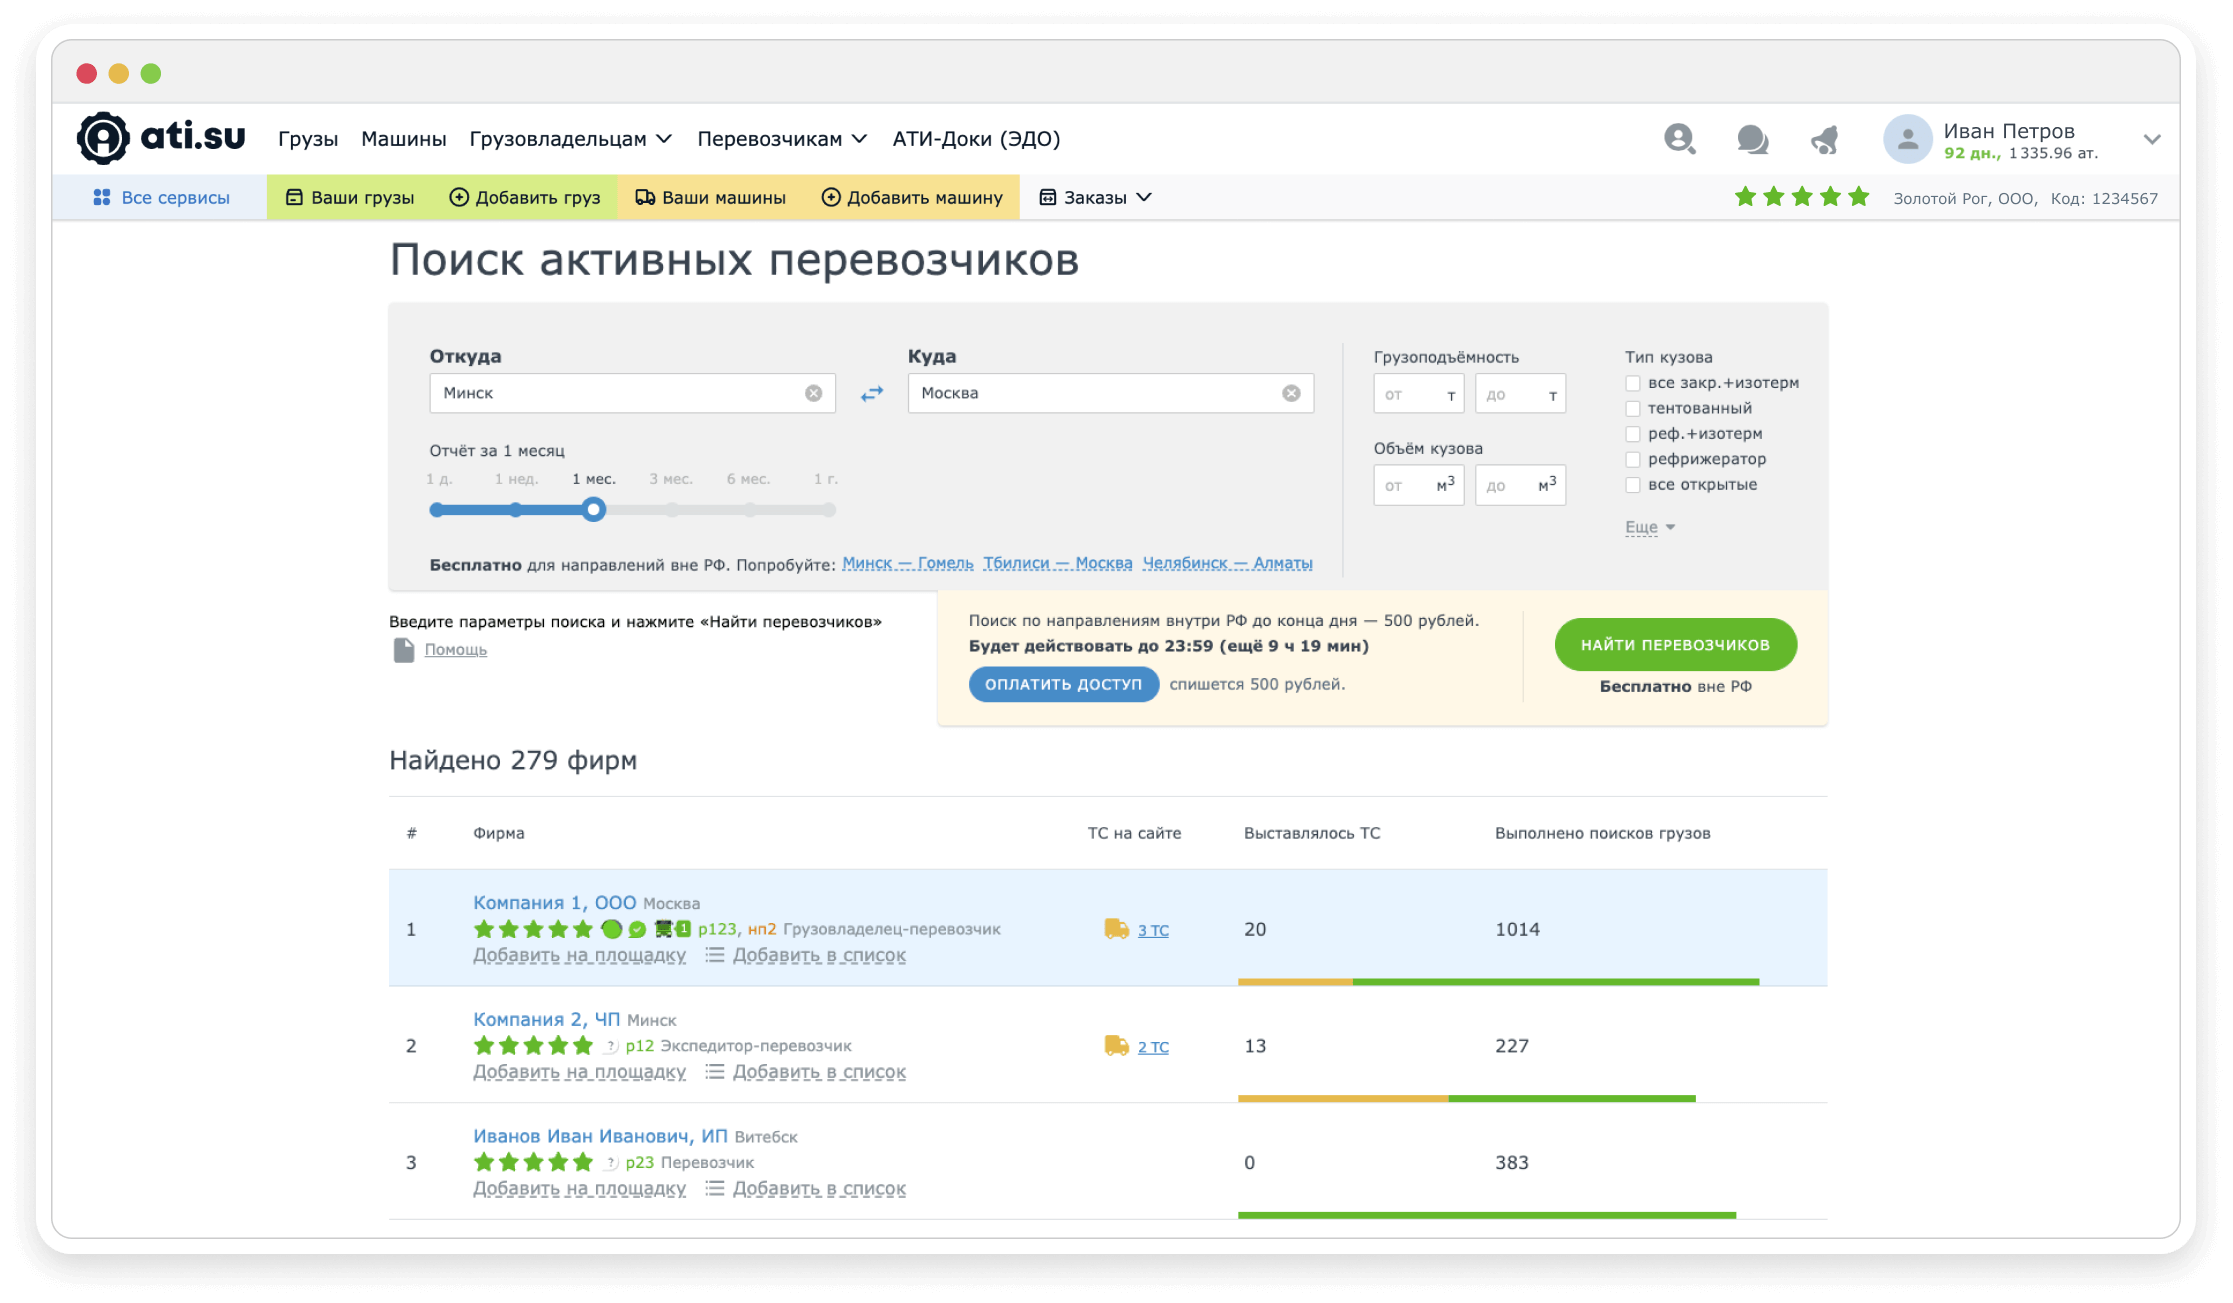Click Объём кузова до field
The height and width of the screenshot is (1303, 2233).
pyautogui.click(x=1520, y=485)
